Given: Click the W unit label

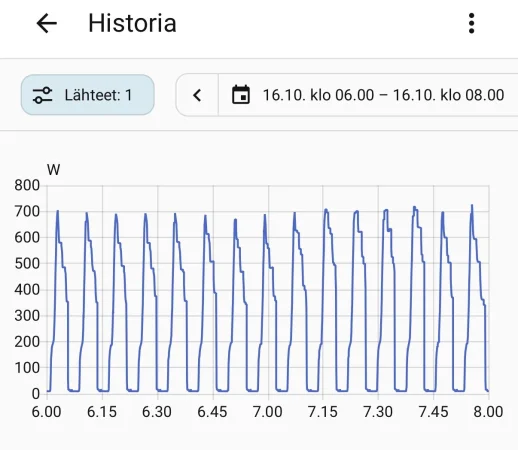Looking at the screenshot, I should (x=53, y=170).
